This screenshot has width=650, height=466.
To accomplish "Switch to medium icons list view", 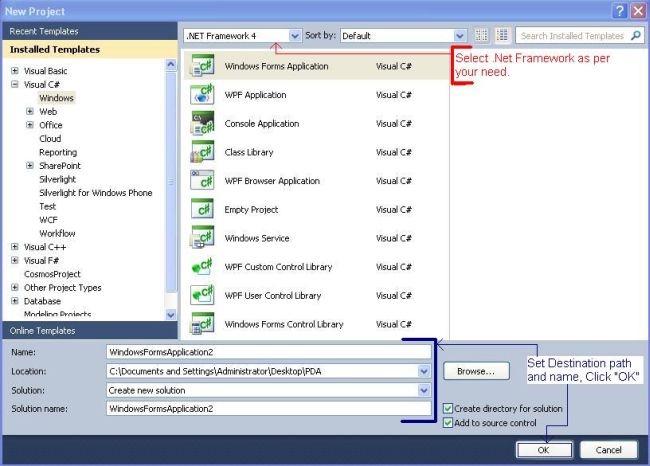I will (502, 35).
